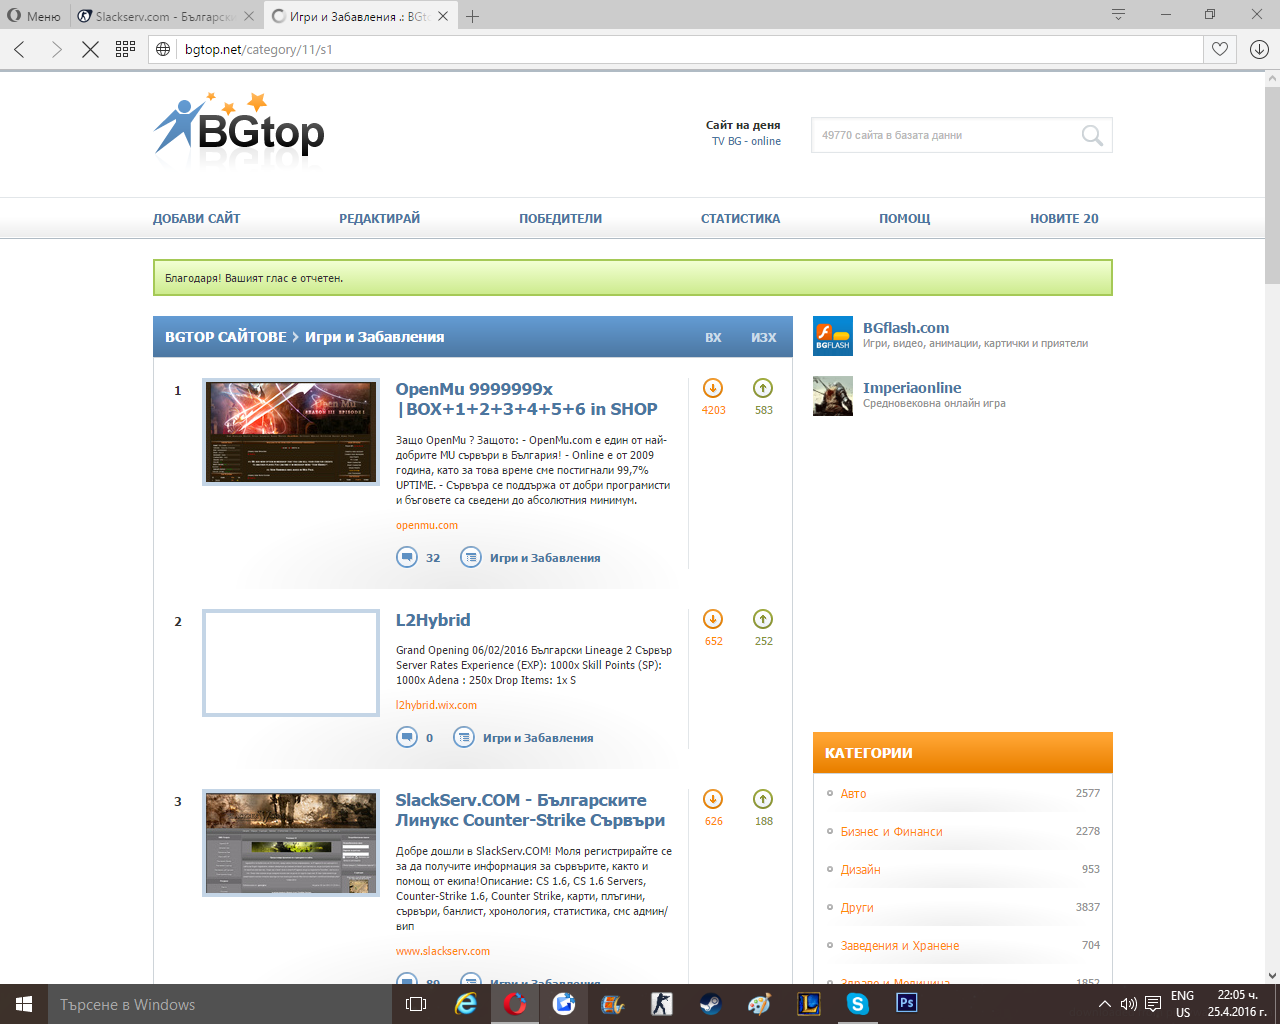Screen dimensions: 1280x1024
Task: Select the Бизнес и Финанси category
Action: 892,831
